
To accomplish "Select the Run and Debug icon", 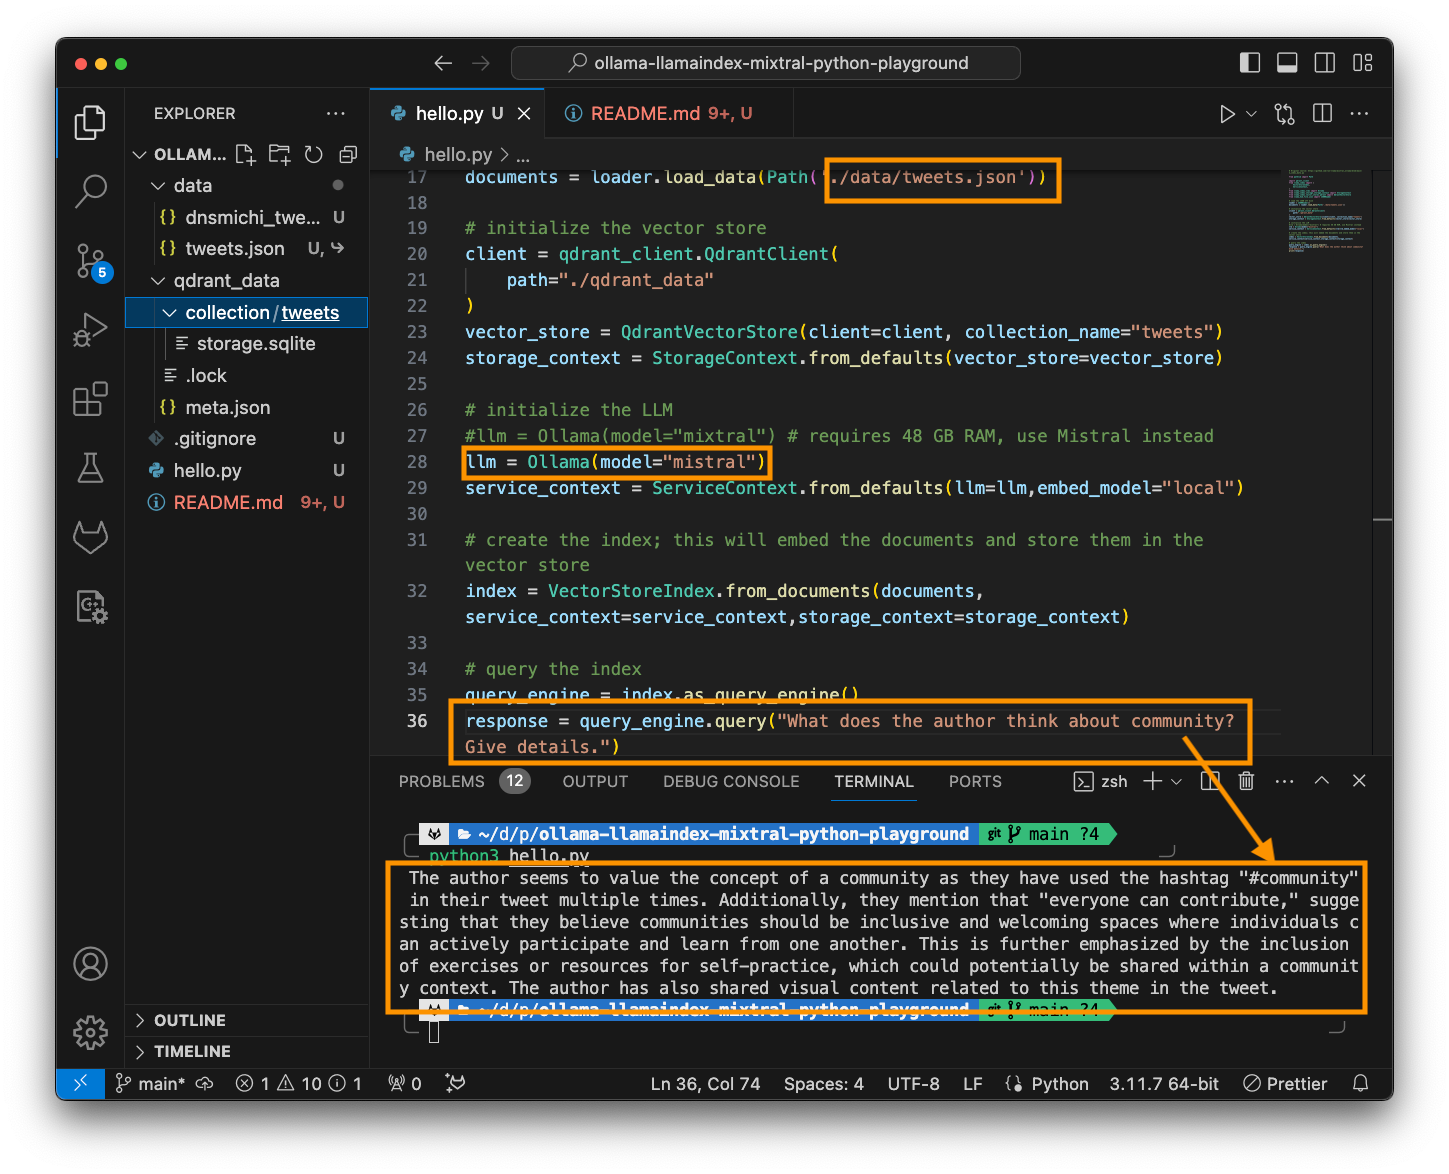I will coord(90,330).
